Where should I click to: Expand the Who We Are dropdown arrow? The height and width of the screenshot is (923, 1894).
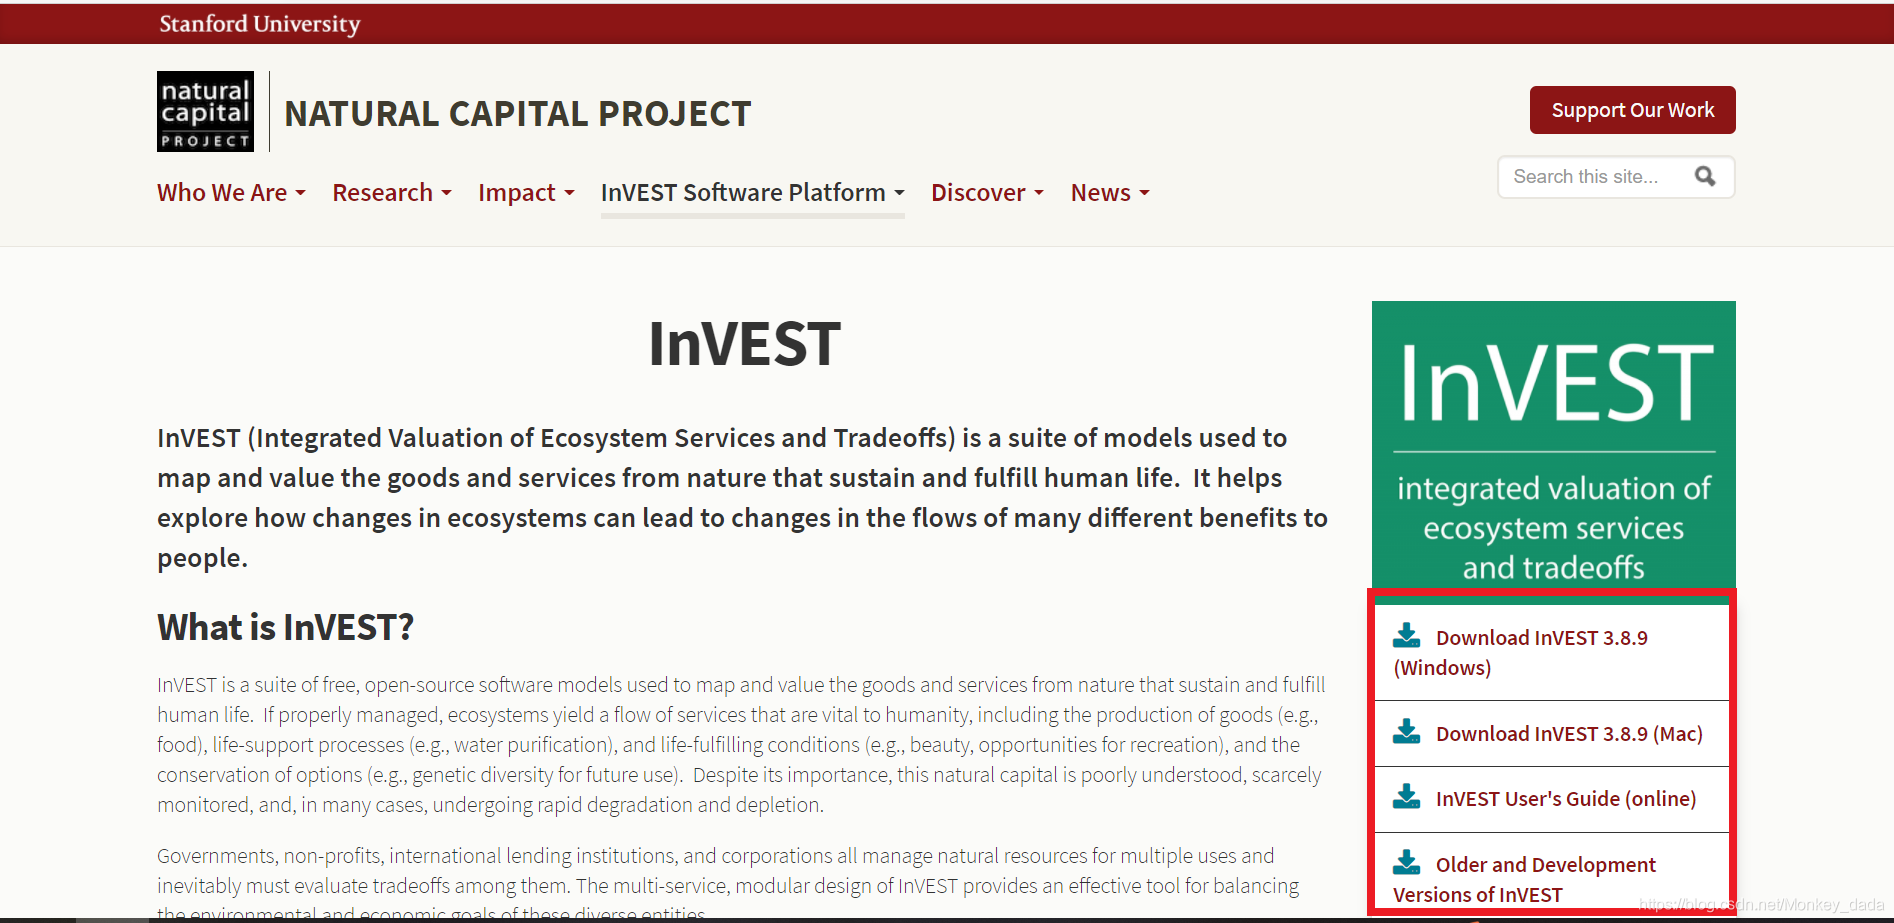[300, 193]
